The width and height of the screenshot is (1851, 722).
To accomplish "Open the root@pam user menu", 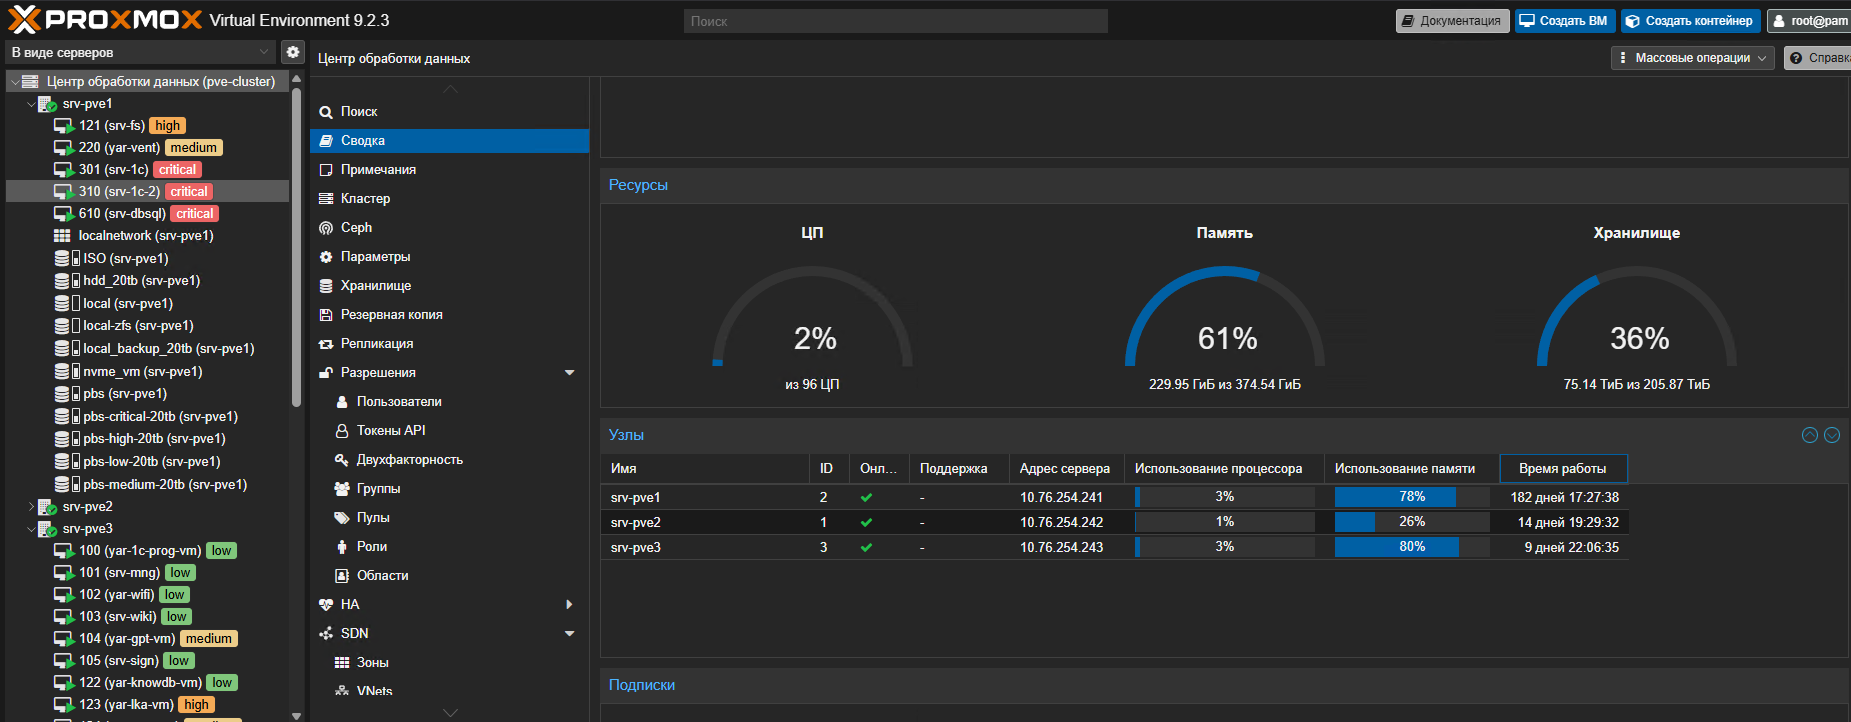I will coord(1810,21).
